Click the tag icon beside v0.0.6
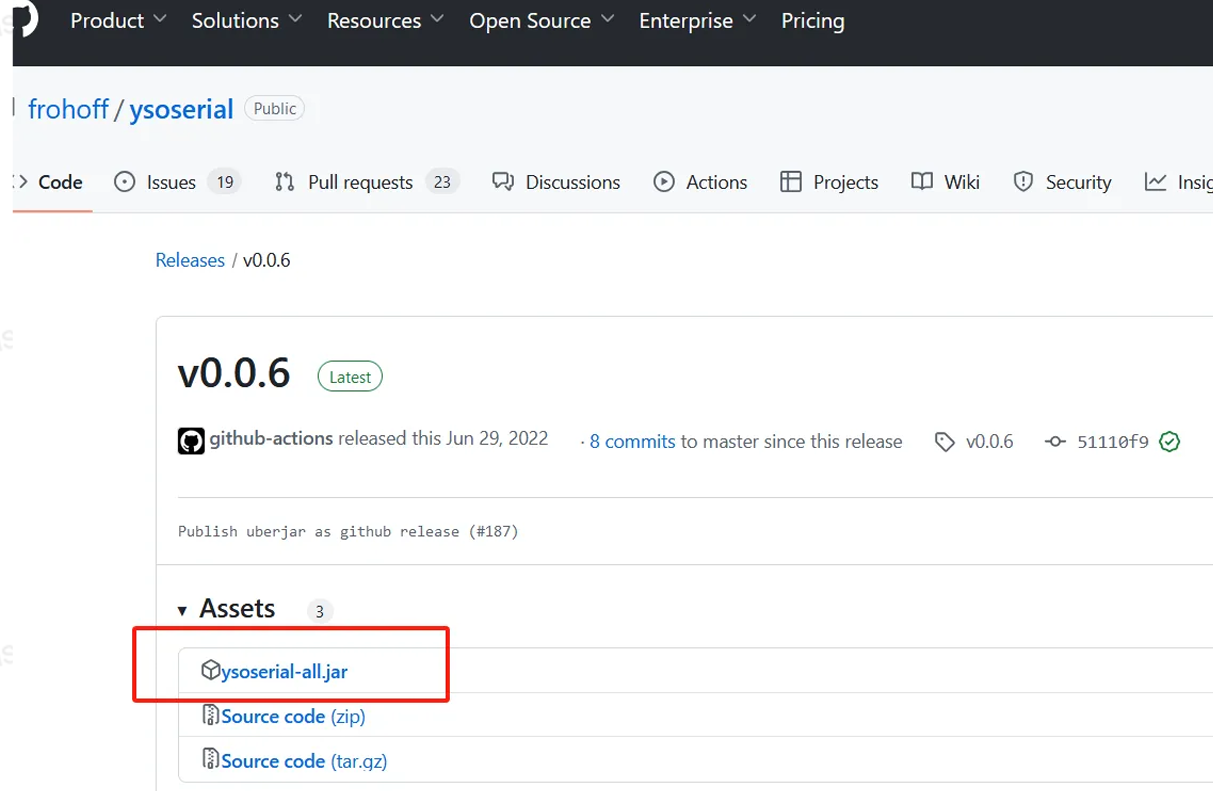1225x791 pixels. point(945,442)
